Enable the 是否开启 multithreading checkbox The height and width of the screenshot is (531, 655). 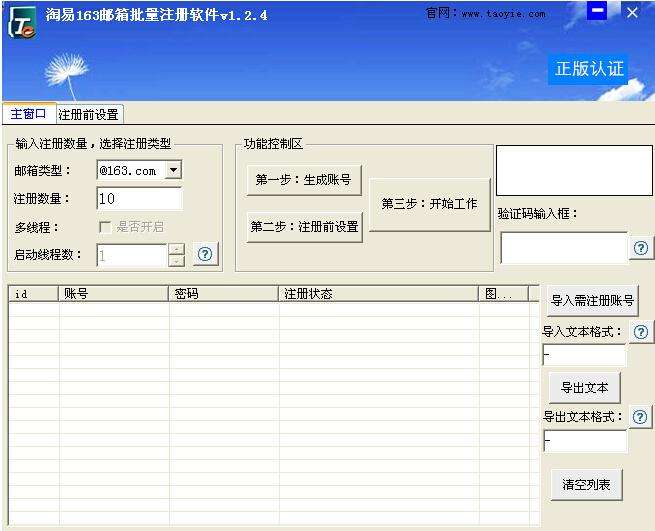[x=105, y=227]
